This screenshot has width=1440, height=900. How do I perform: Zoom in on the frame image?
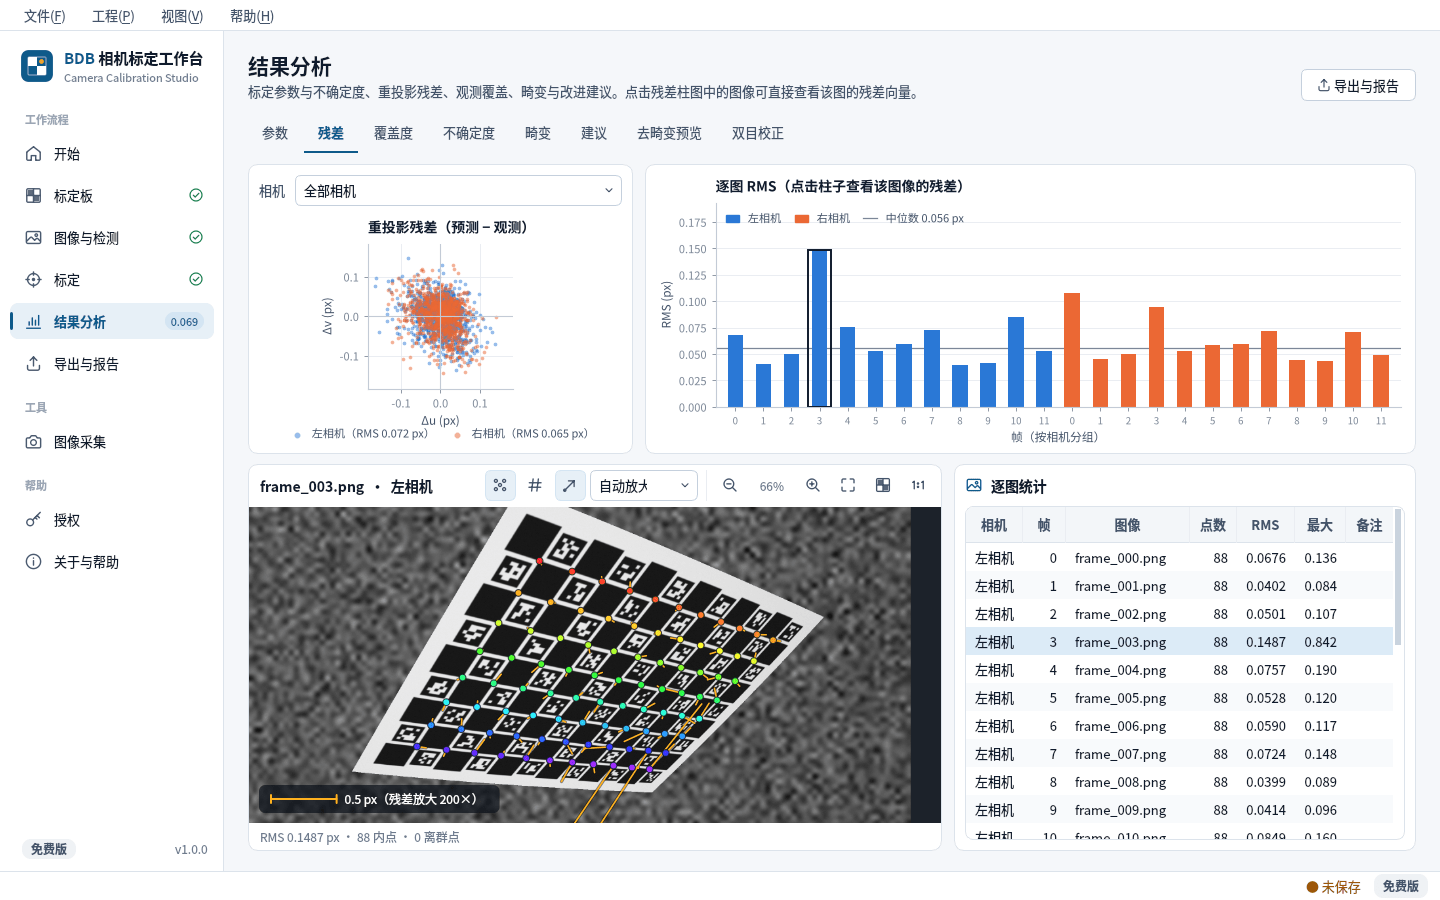point(813,485)
